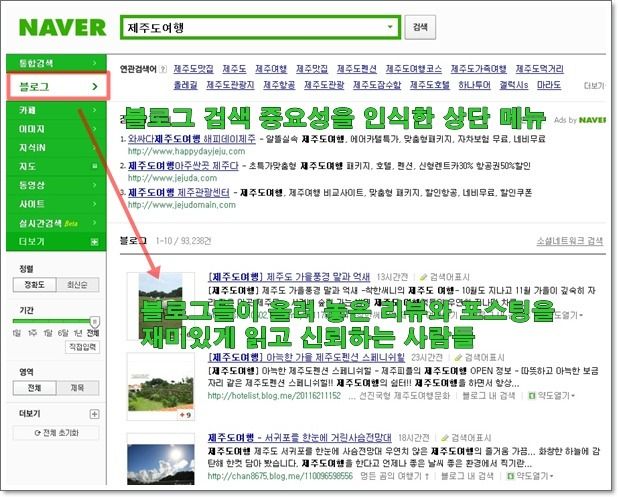Select 동영상 menu item

tap(56, 185)
